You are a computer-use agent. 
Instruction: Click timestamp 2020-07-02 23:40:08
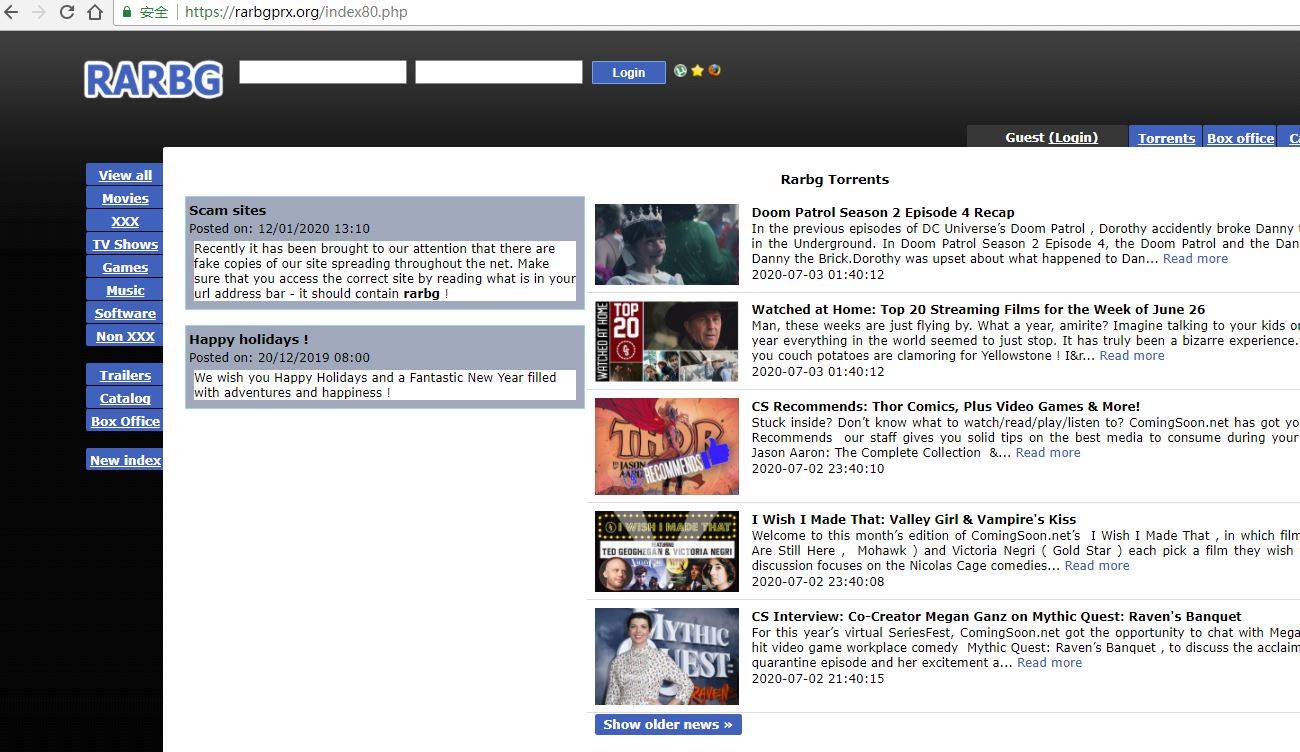[818, 581]
